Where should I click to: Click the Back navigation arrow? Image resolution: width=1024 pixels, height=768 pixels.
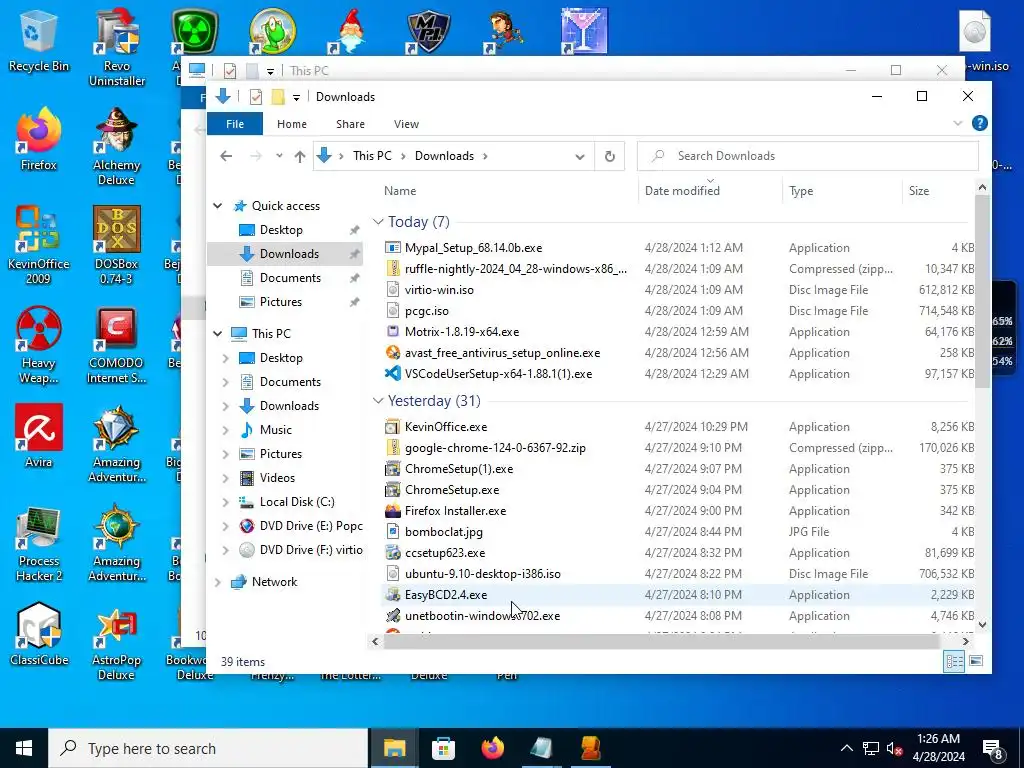226,156
